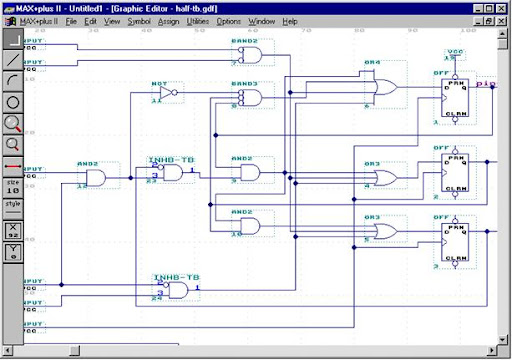The height and width of the screenshot is (360, 512).
Task: Click the Y coordinate indicator
Action: tap(13, 252)
